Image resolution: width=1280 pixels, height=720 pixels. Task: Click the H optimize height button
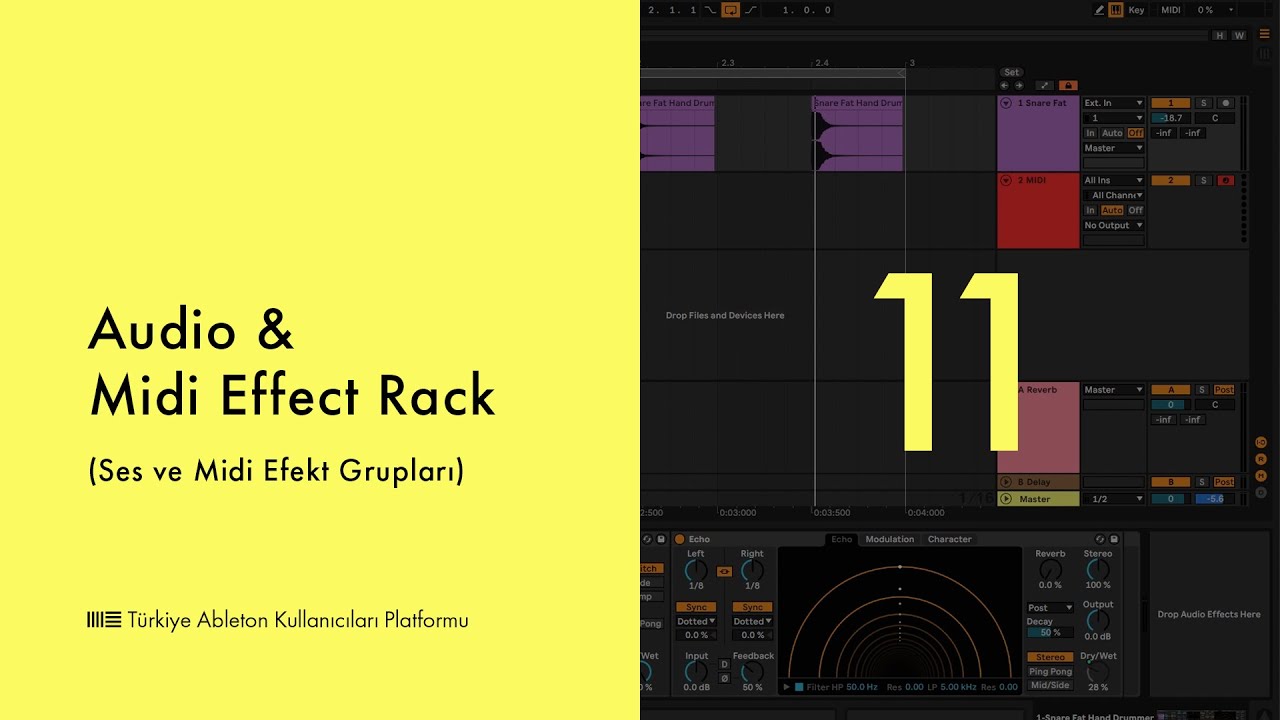coord(1219,35)
